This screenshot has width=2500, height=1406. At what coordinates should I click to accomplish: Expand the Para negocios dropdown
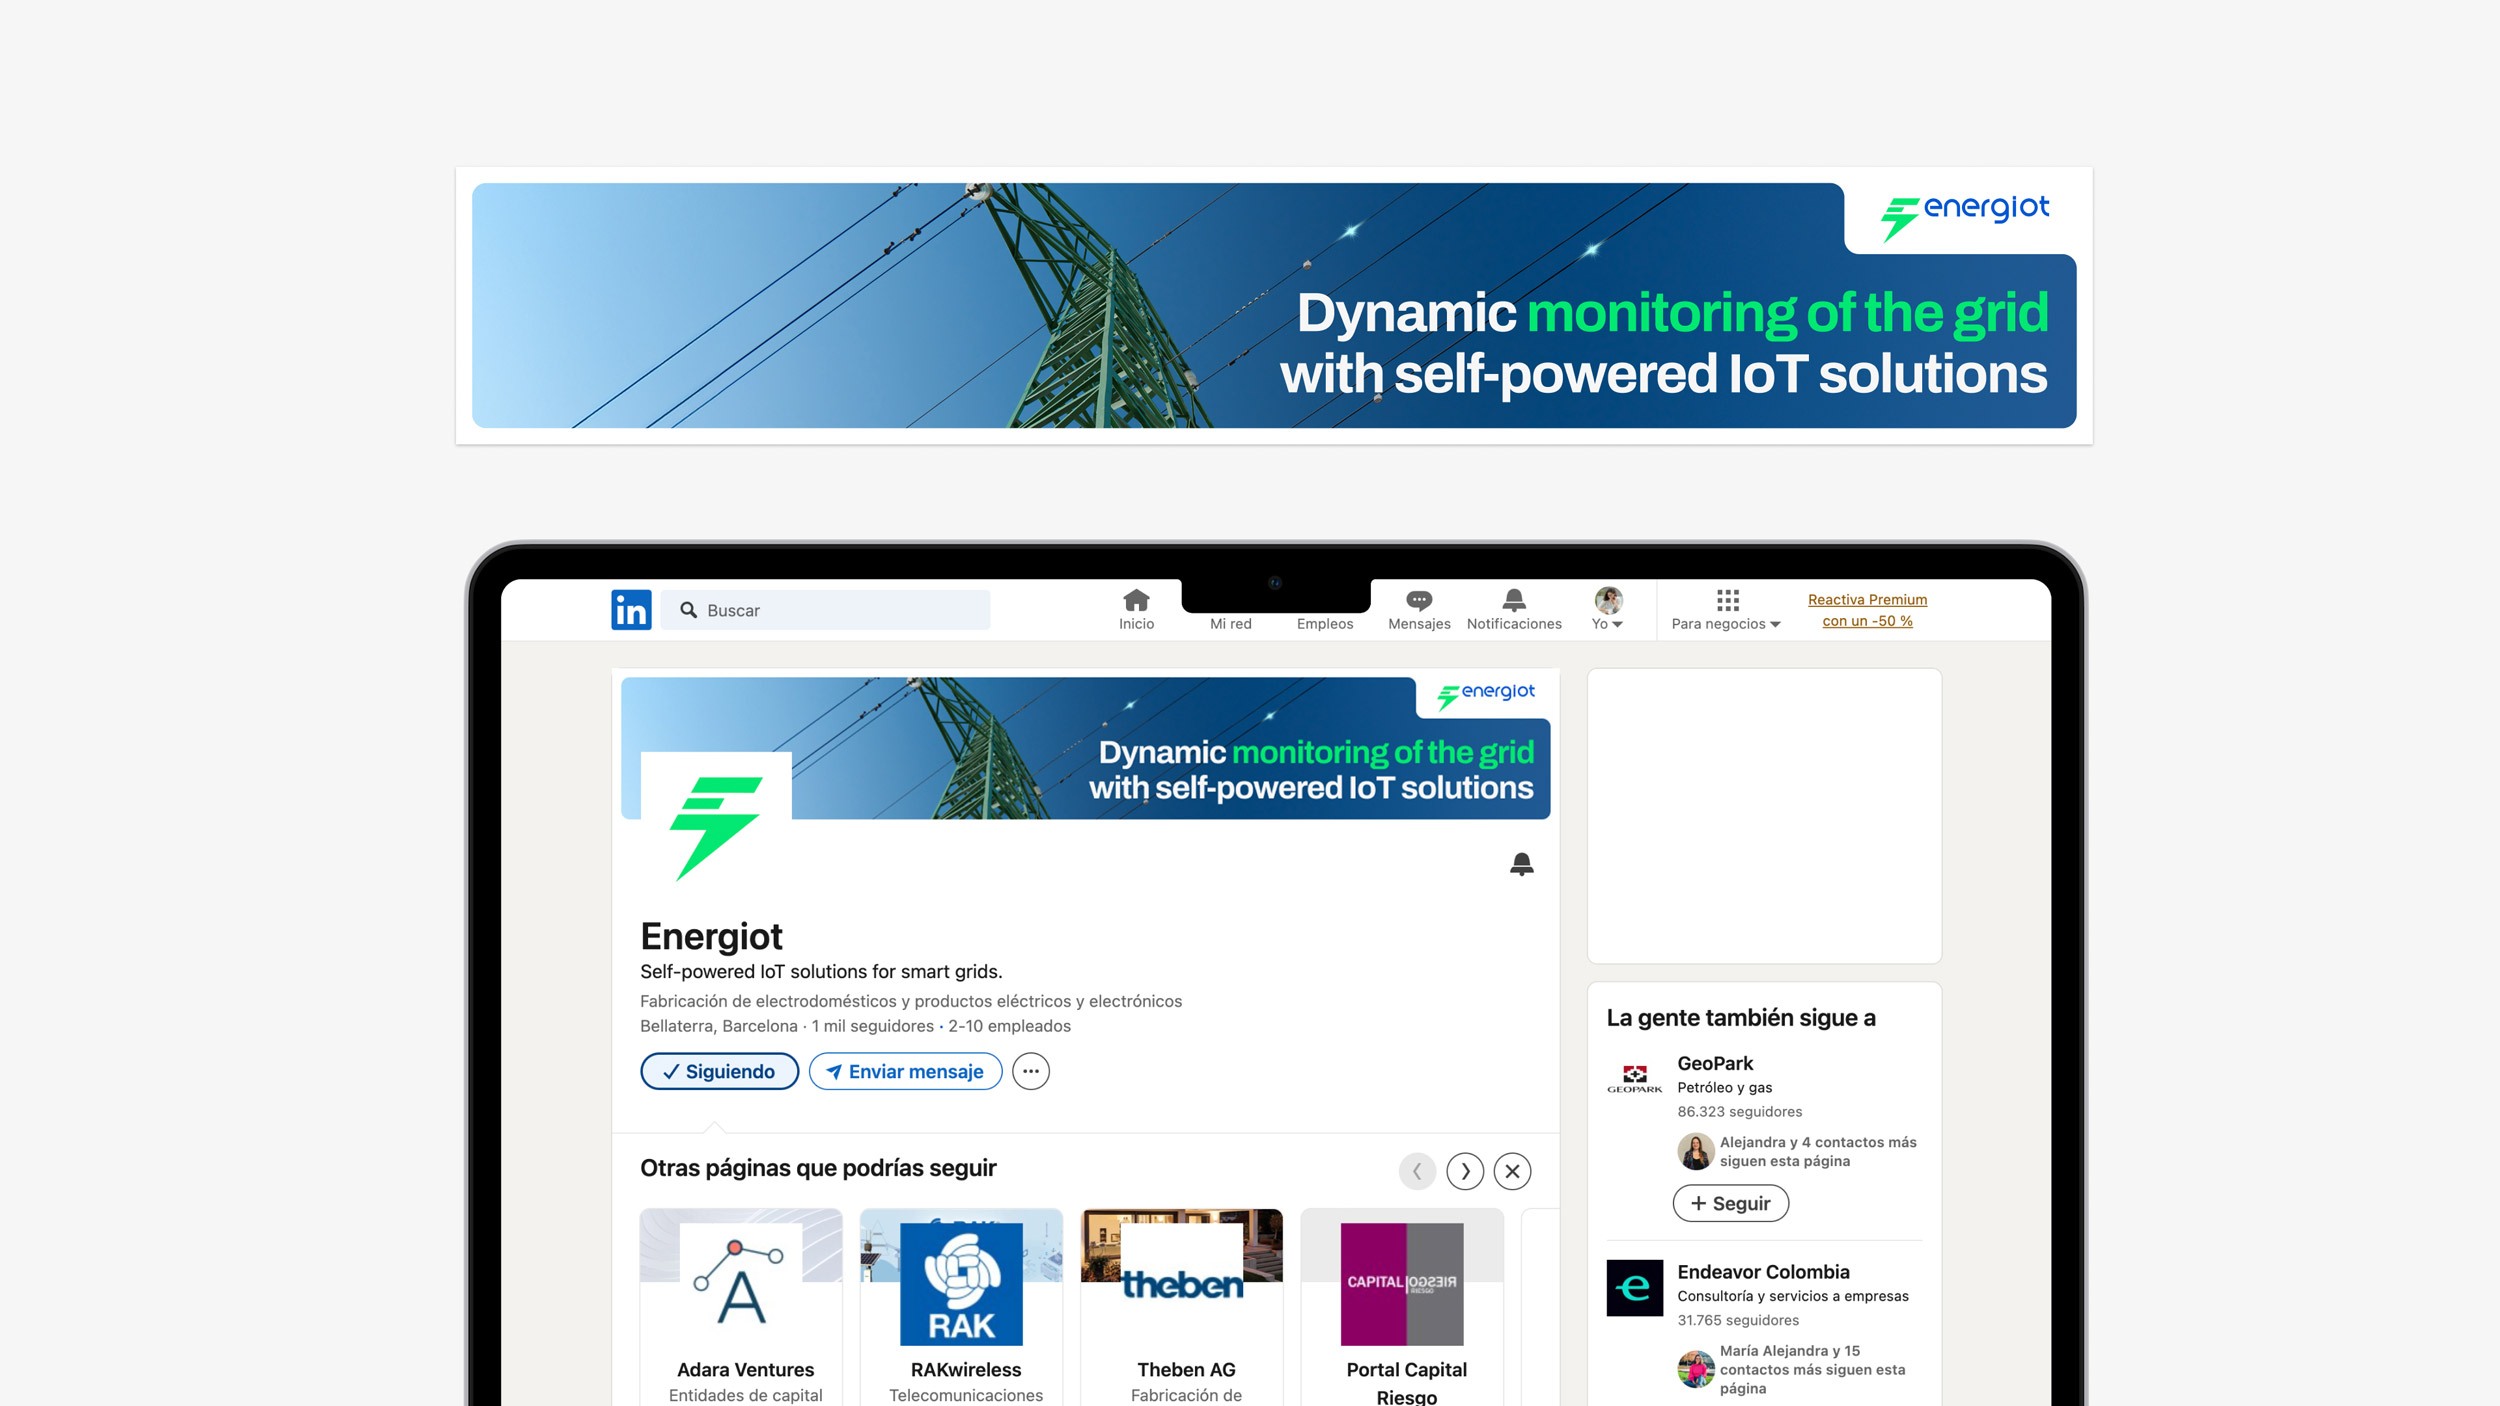[1726, 624]
